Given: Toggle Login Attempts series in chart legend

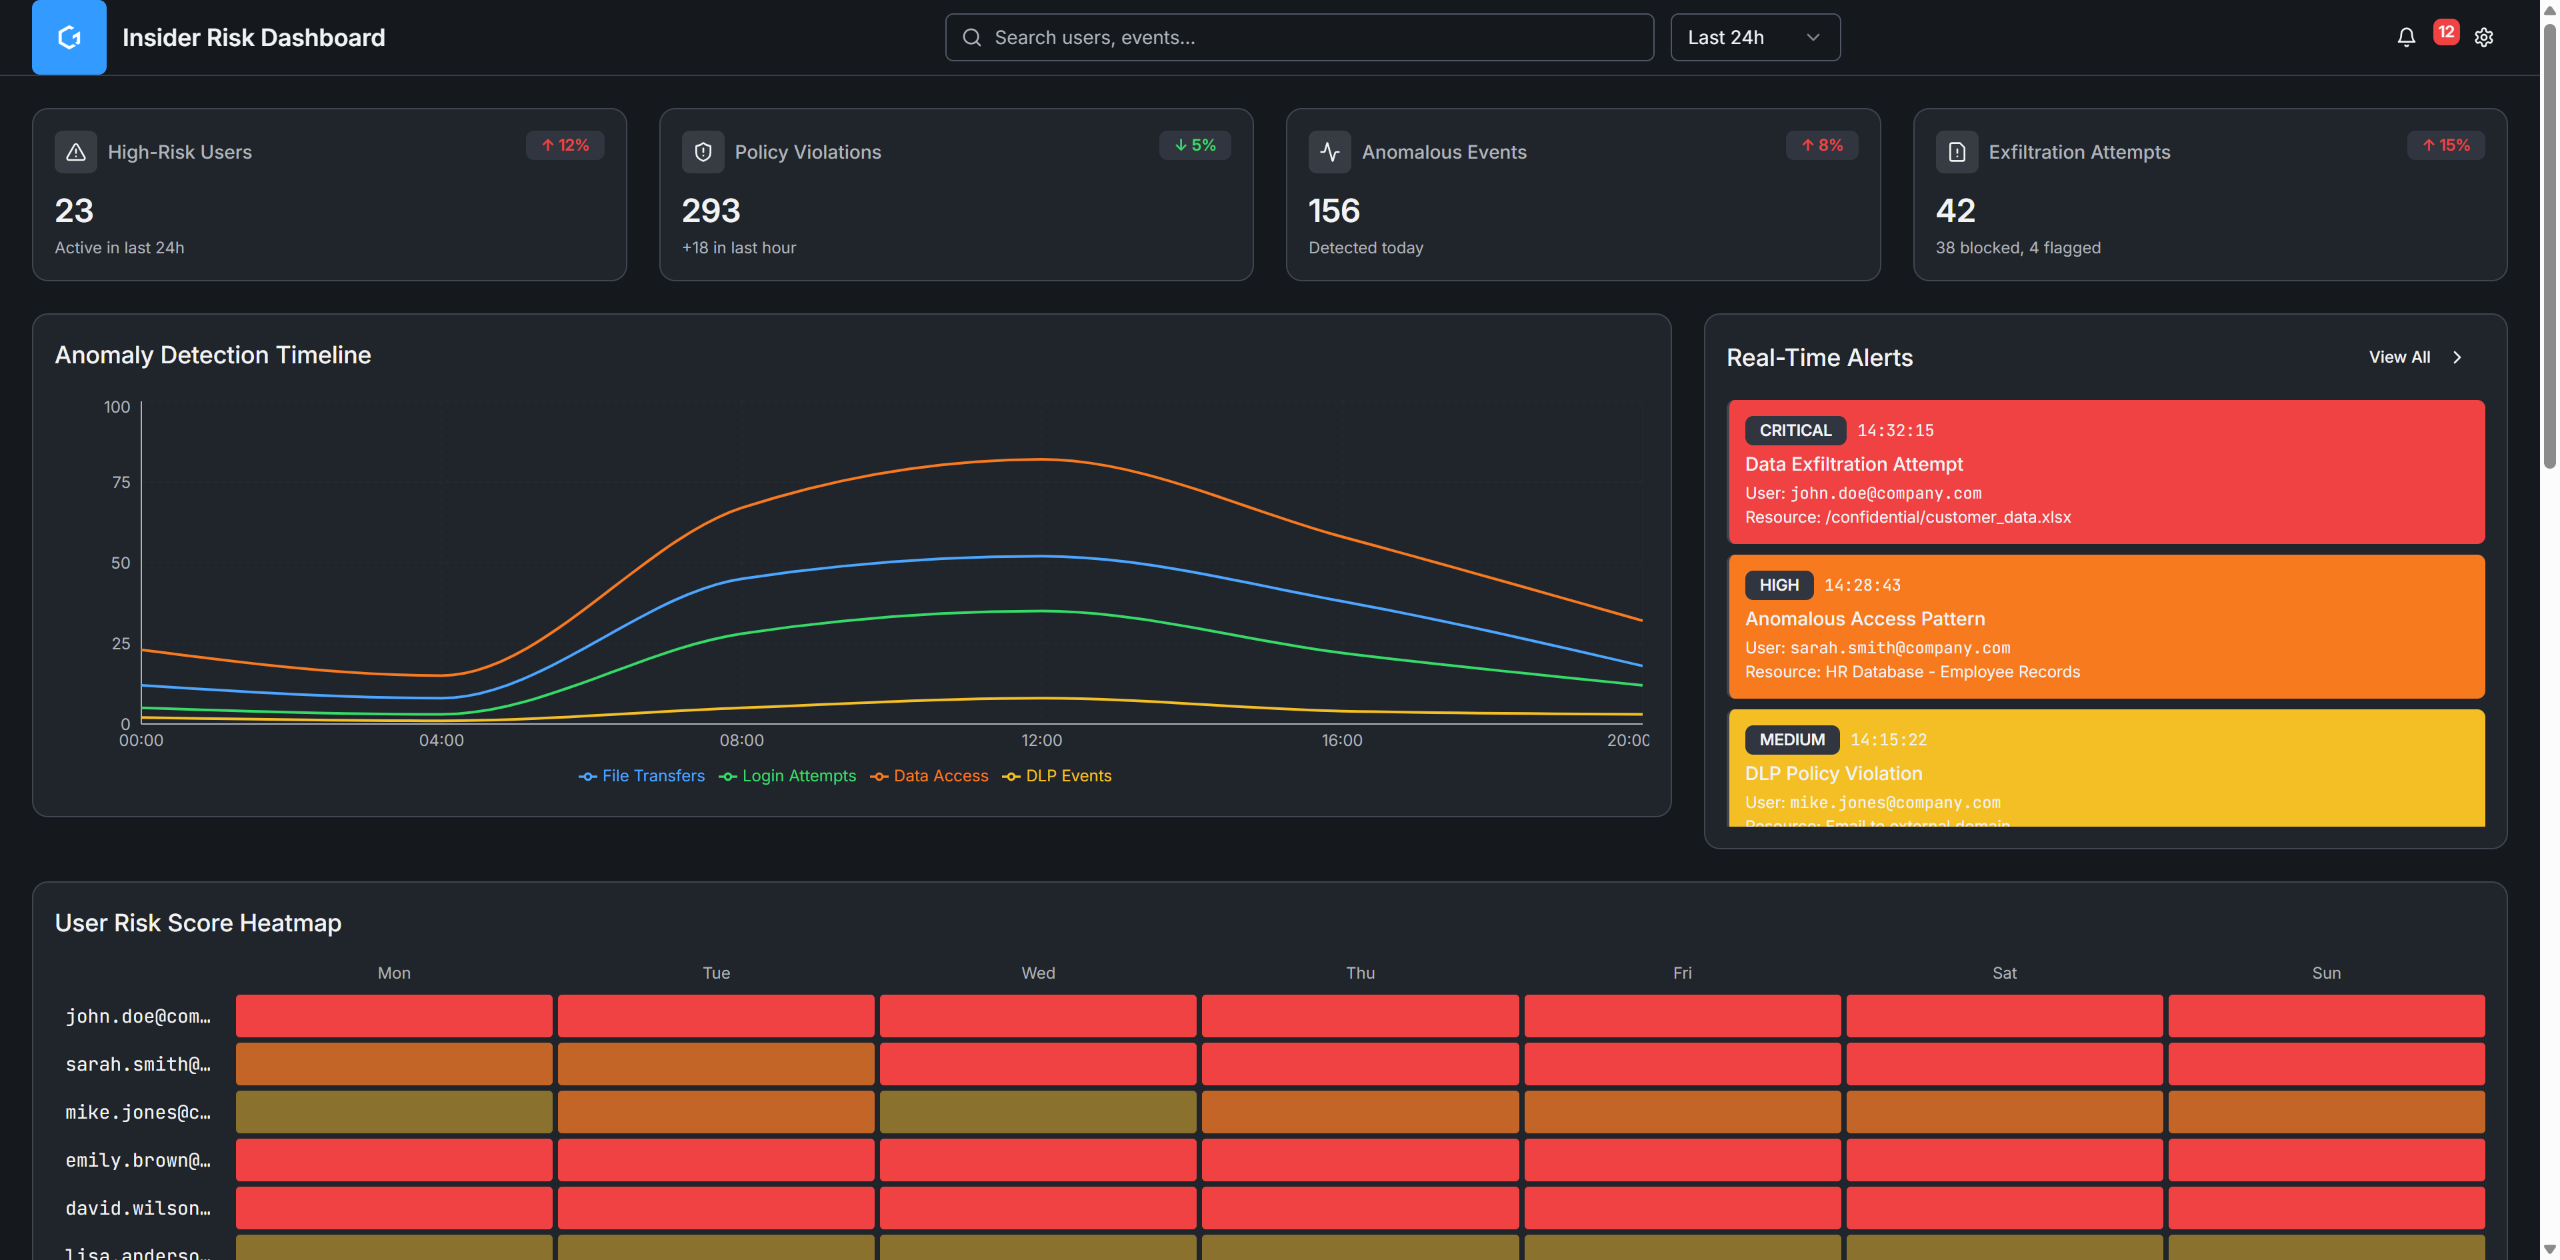Looking at the screenshot, I should 788,776.
